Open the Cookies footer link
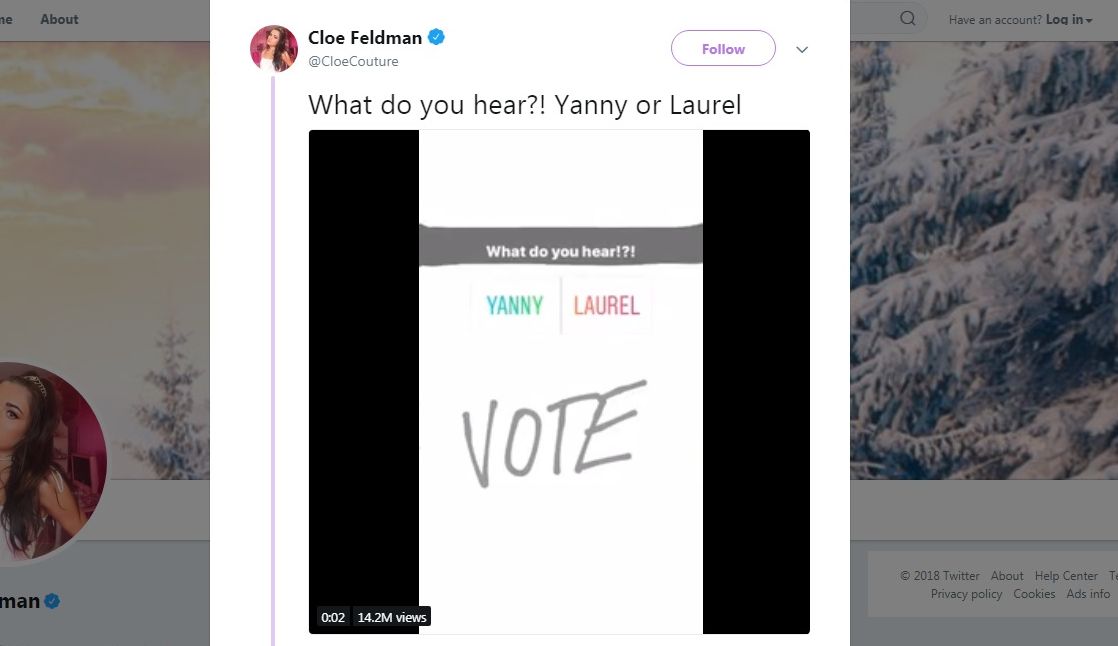The height and width of the screenshot is (646, 1118). (x=1034, y=594)
